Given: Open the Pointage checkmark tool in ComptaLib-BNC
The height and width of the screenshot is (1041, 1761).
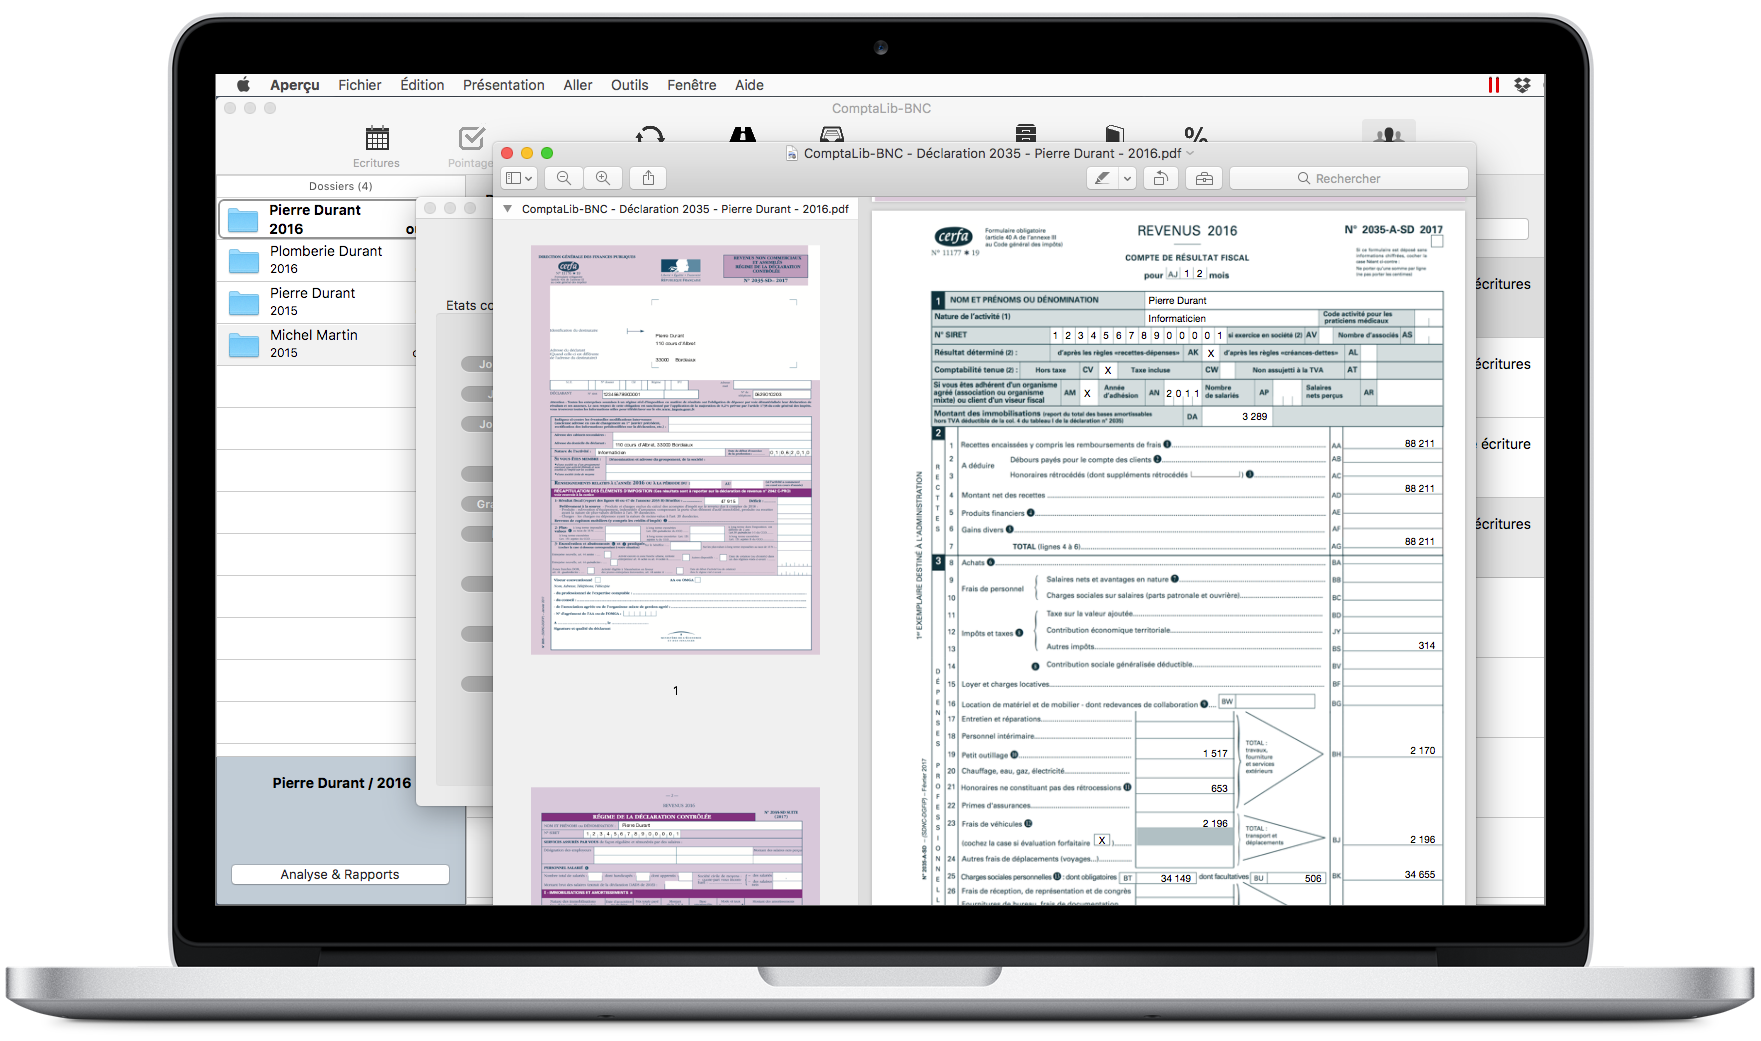Looking at the screenshot, I should point(472,146).
